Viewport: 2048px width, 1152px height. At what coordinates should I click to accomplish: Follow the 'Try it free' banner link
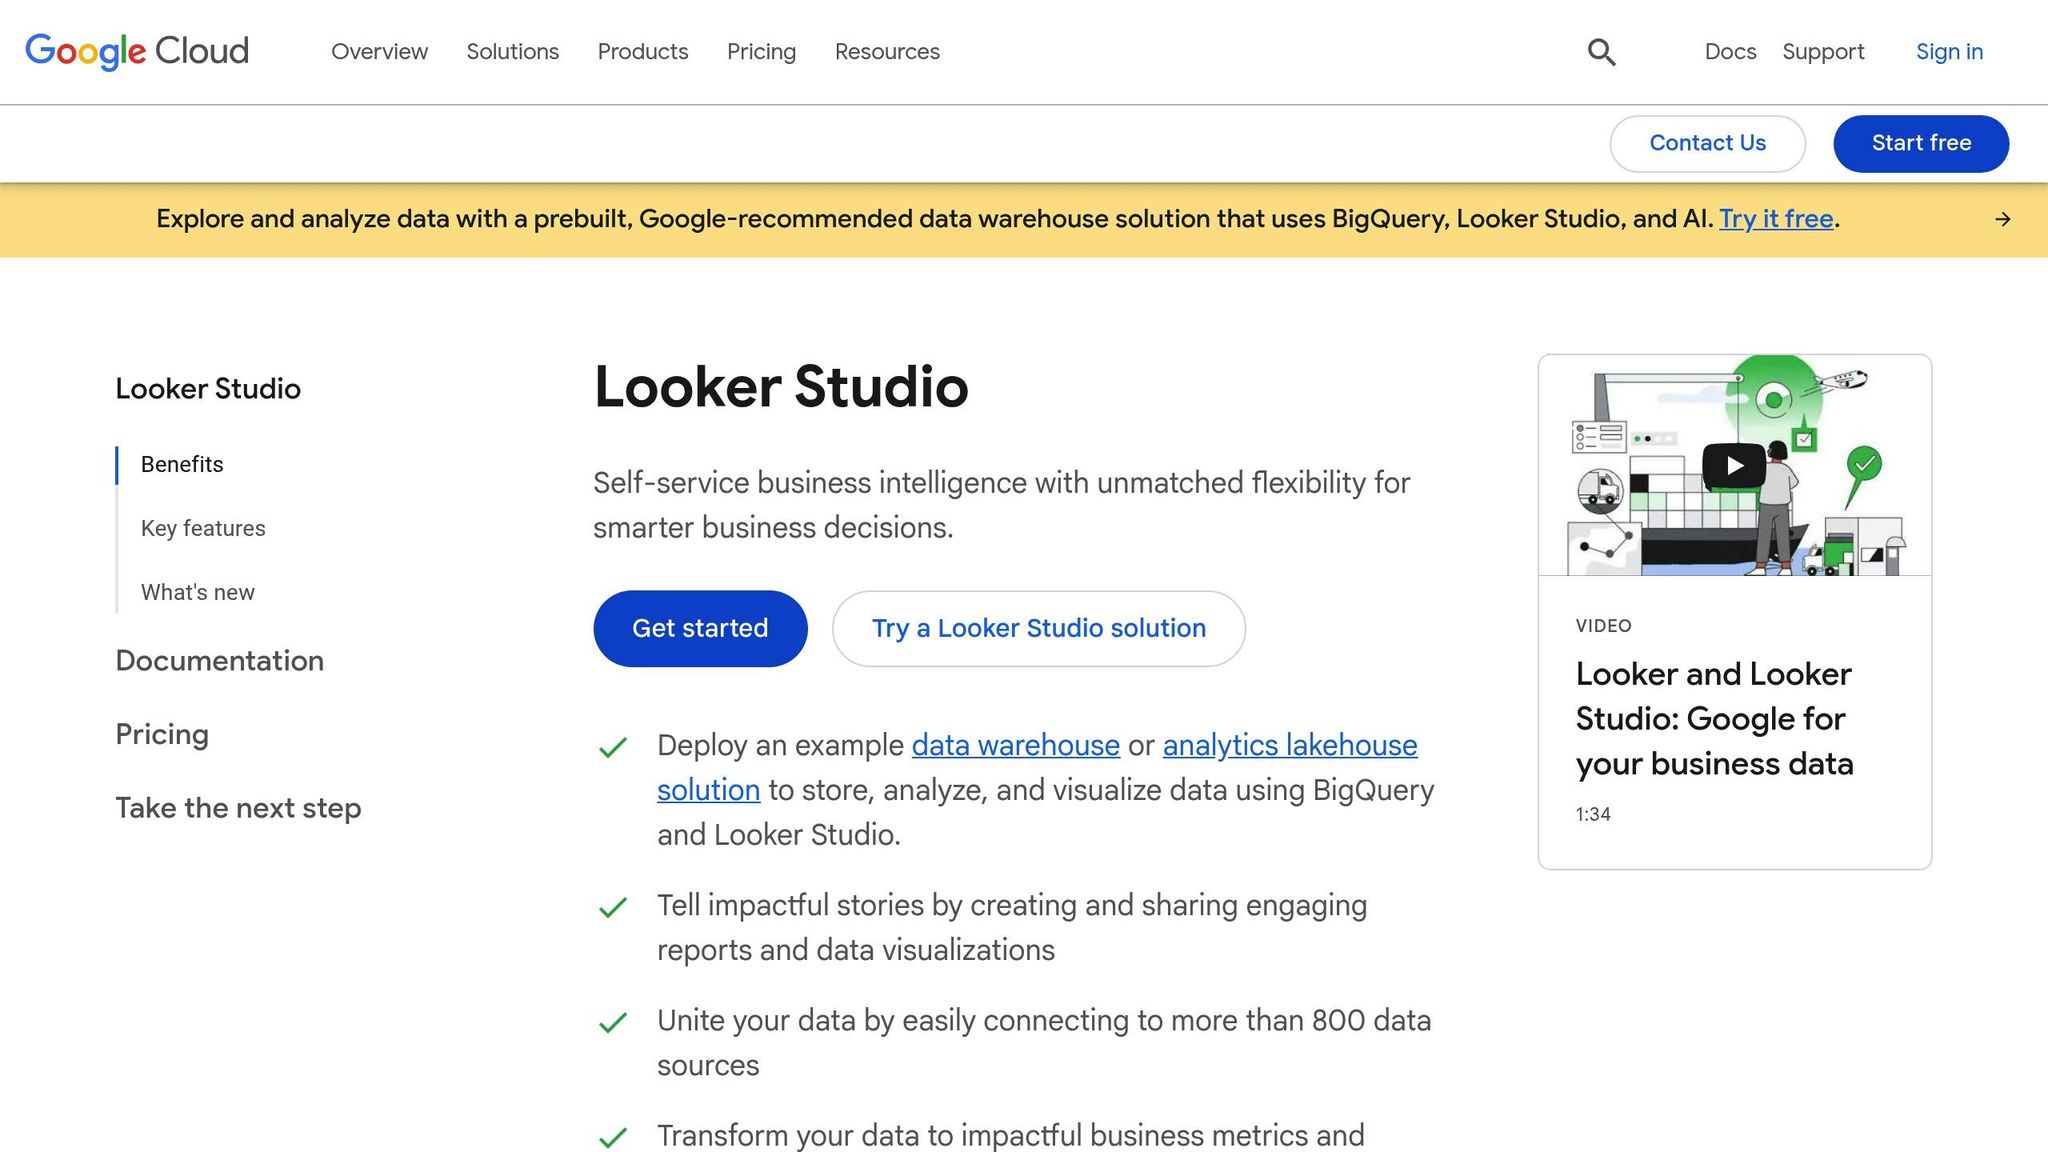click(1776, 219)
